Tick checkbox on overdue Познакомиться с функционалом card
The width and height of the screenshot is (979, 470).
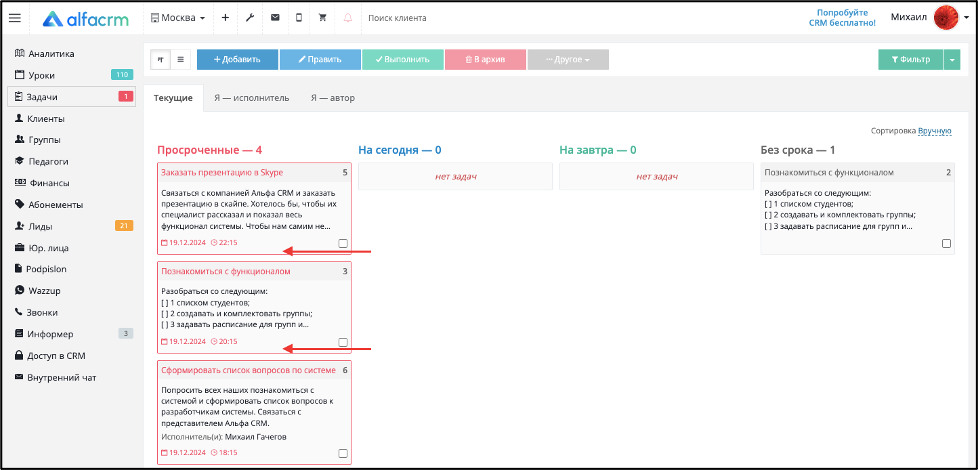[x=343, y=342]
